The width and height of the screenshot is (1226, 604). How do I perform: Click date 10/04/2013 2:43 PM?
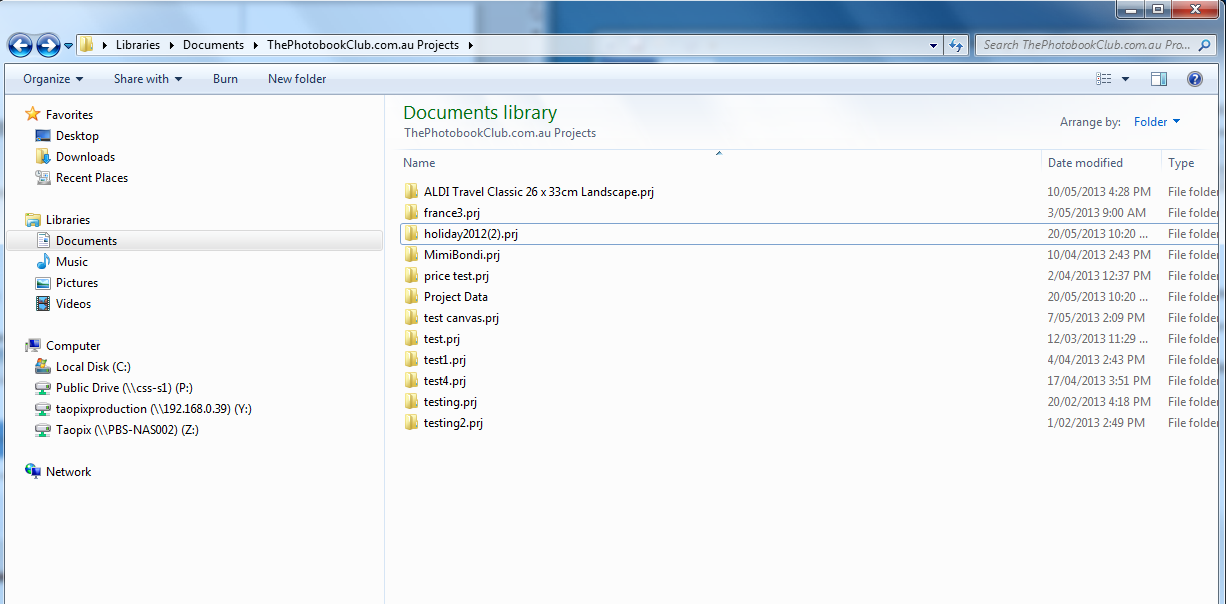tap(1099, 255)
